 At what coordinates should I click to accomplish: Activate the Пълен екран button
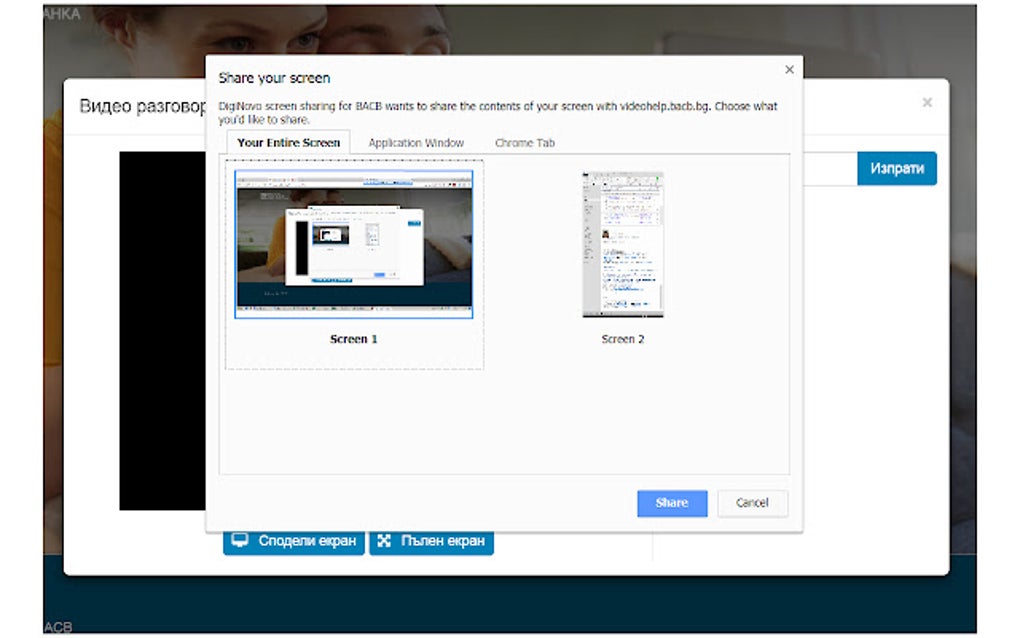pos(431,540)
